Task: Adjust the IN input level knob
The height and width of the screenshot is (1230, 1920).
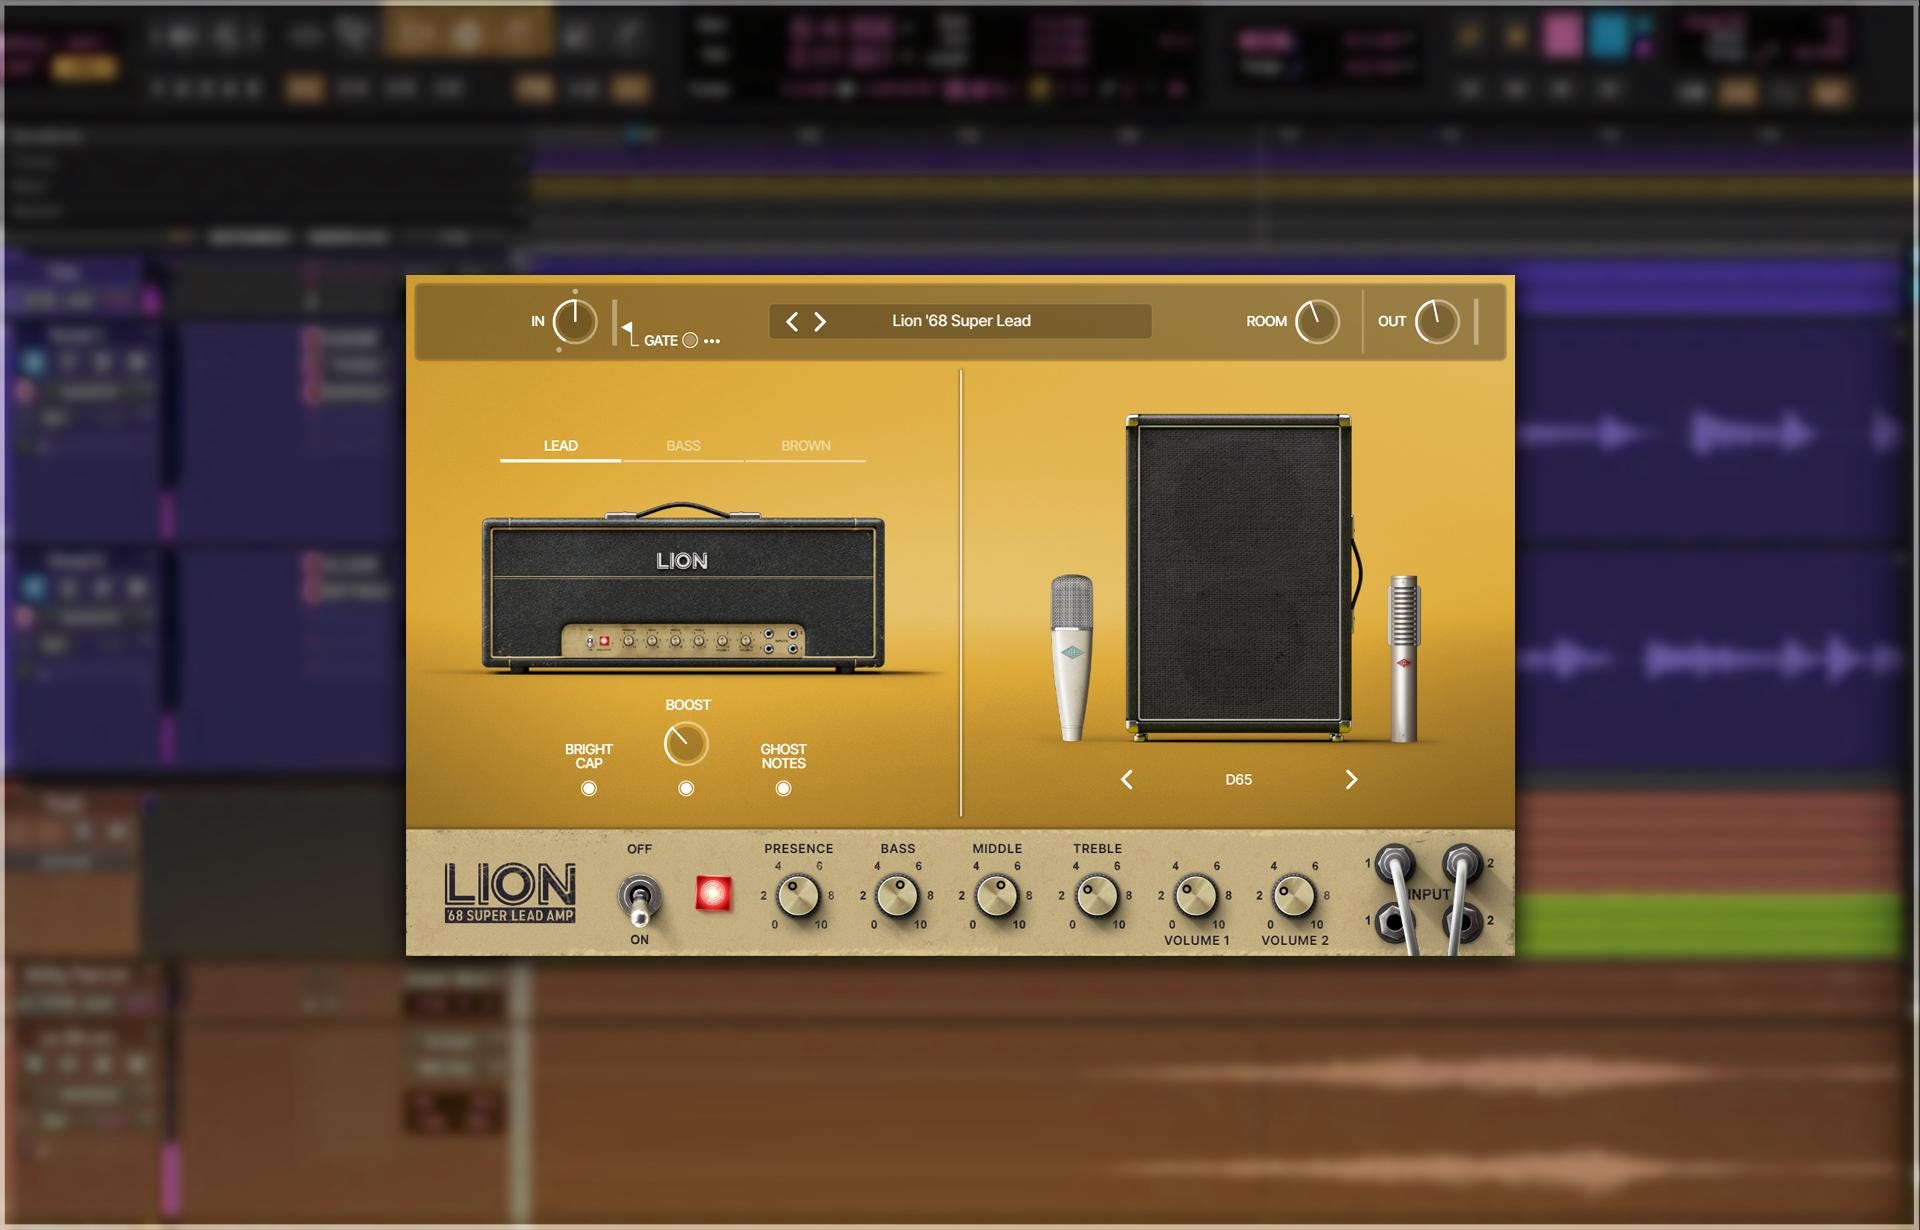Action: (x=575, y=322)
